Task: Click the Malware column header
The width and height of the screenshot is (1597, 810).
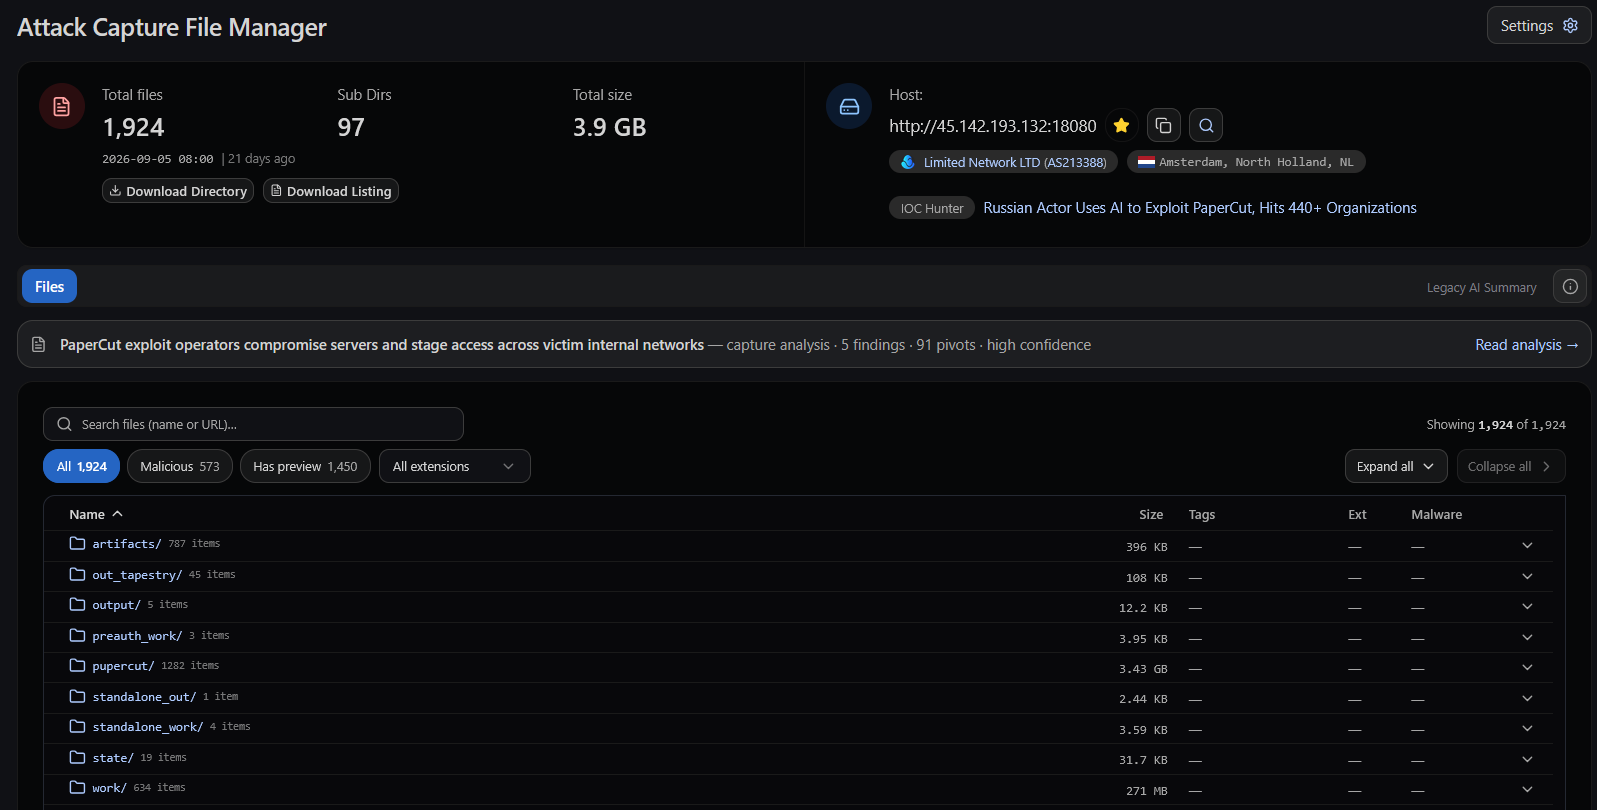Action: pos(1436,514)
